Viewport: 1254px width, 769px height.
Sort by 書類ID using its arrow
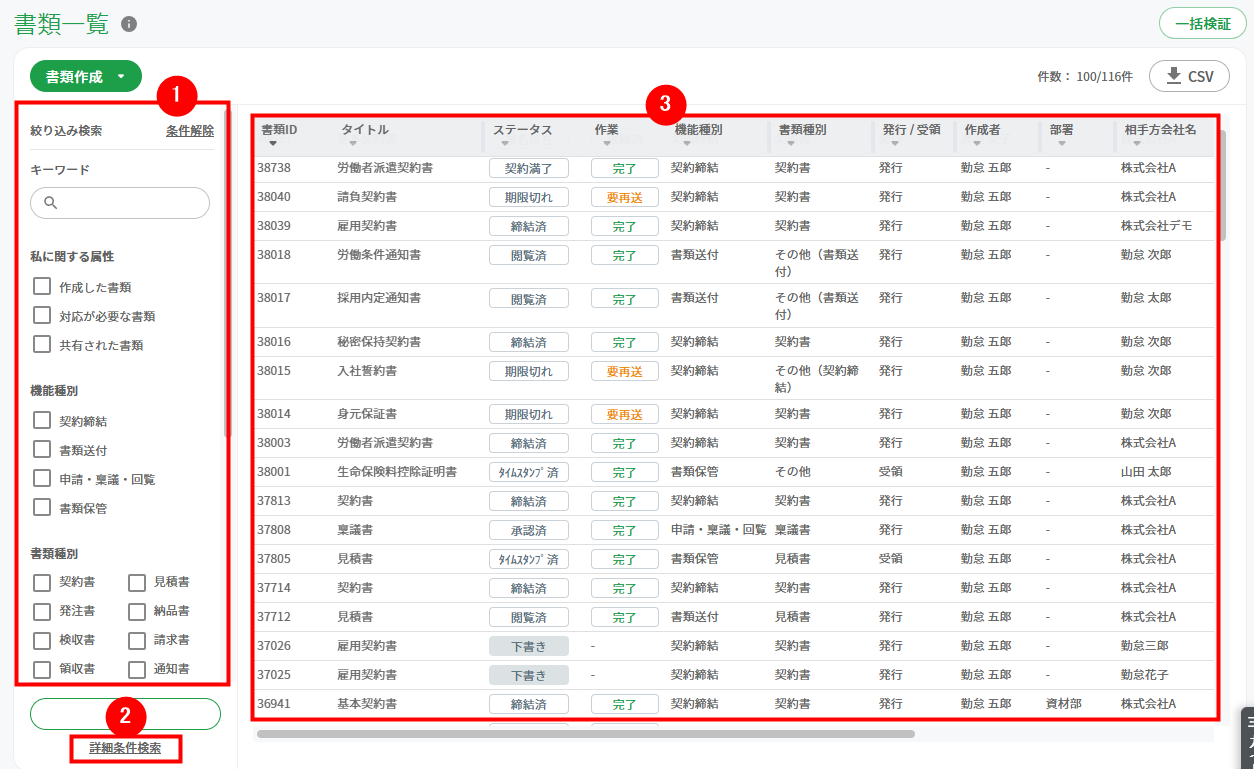coord(272,143)
